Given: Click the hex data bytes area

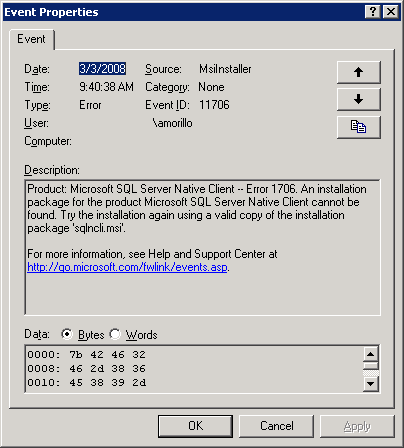Looking at the screenshot, I should (194, 369).
